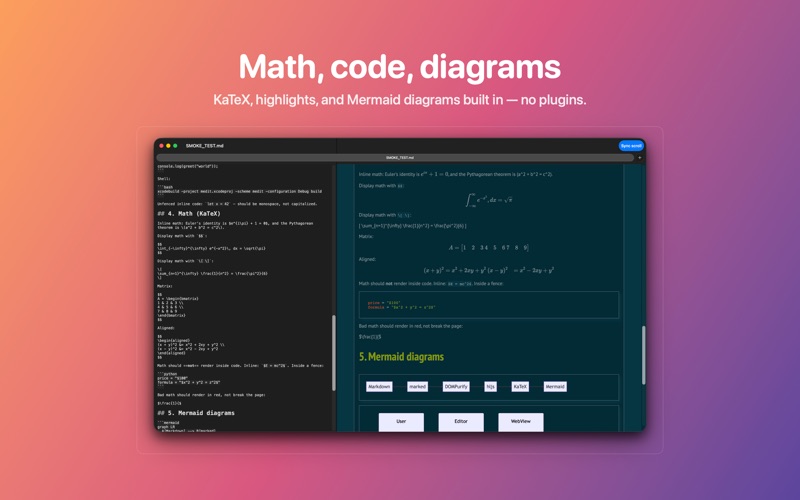Image resolution: width=800 pixels, height=500 pixels.
Task: Click the Mermaid node in the diagram
Action: [x=555, y=387]
